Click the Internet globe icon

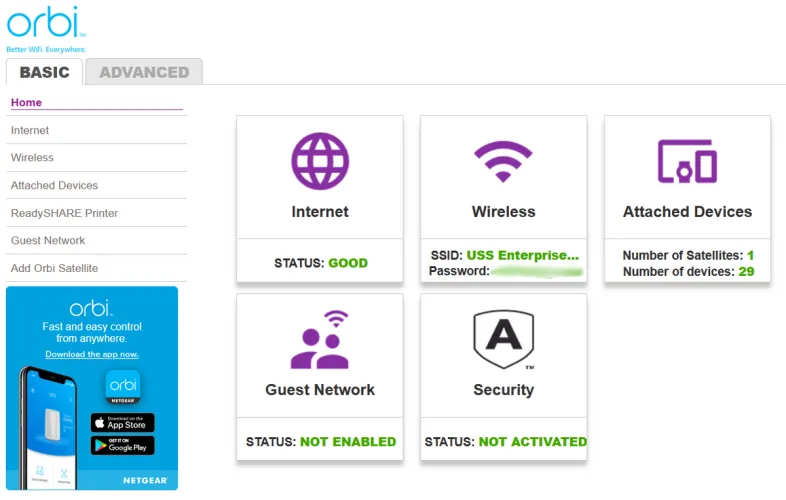320,162
